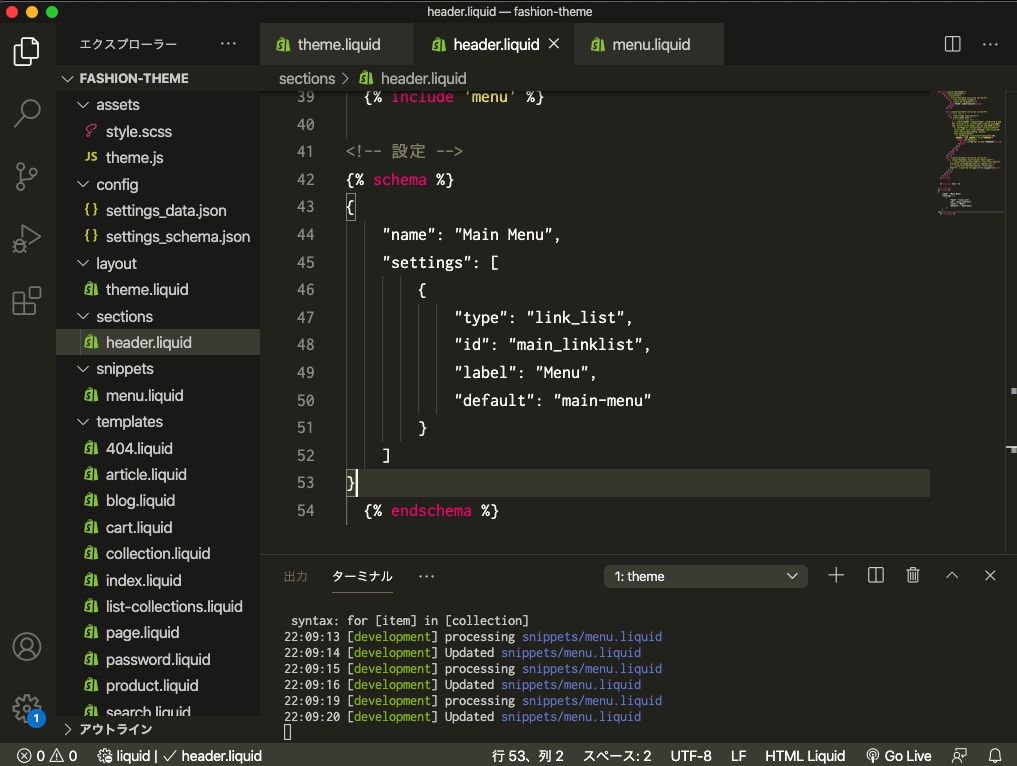Kill terminal with the trash icon
Screen dimensions: 1017x766
click(912, 576)
